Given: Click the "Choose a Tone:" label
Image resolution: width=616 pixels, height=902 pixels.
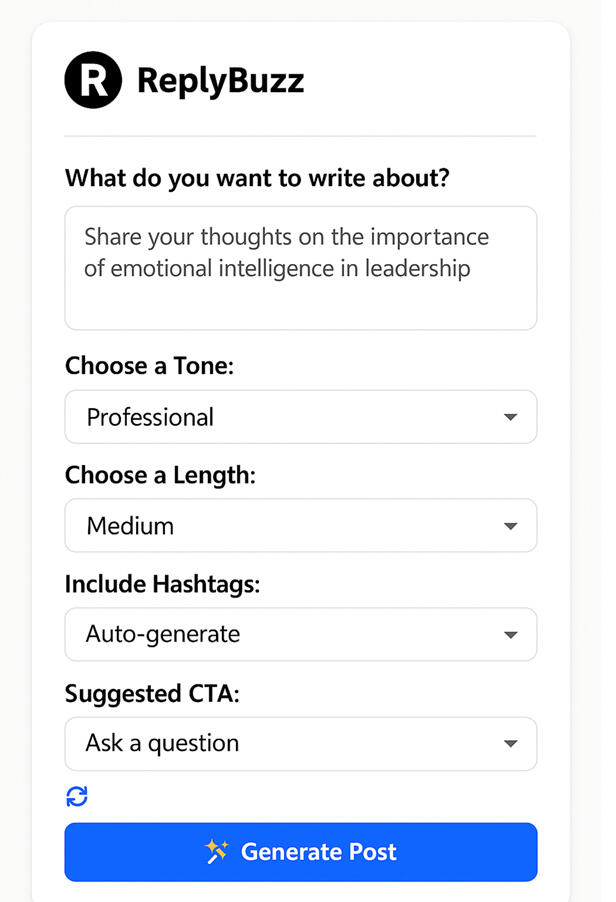Looking at the screenshot, I should coord(149,366).
